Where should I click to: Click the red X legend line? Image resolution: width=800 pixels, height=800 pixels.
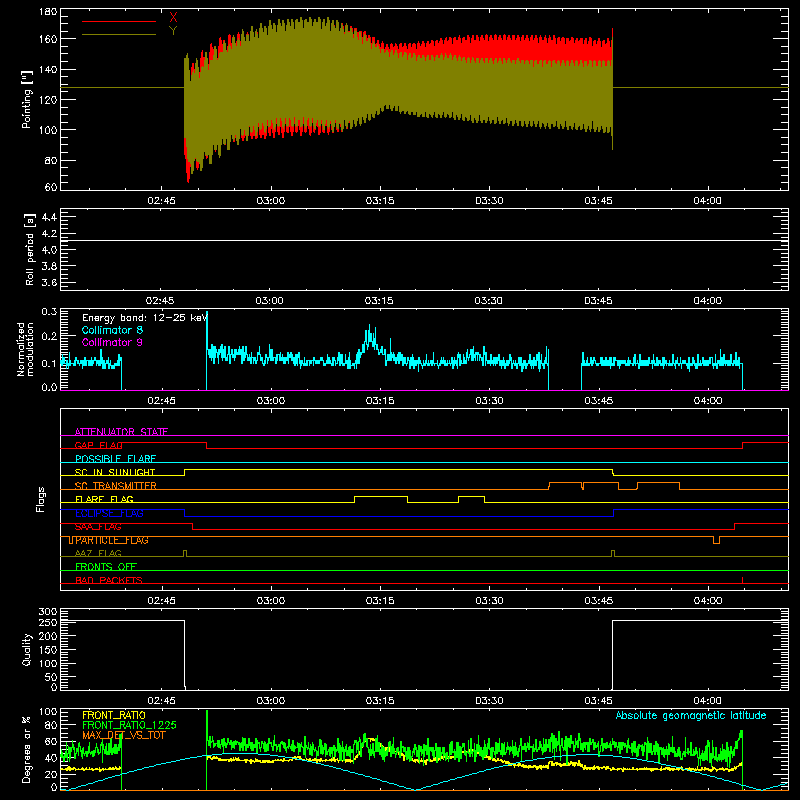[x=119, y=21]
